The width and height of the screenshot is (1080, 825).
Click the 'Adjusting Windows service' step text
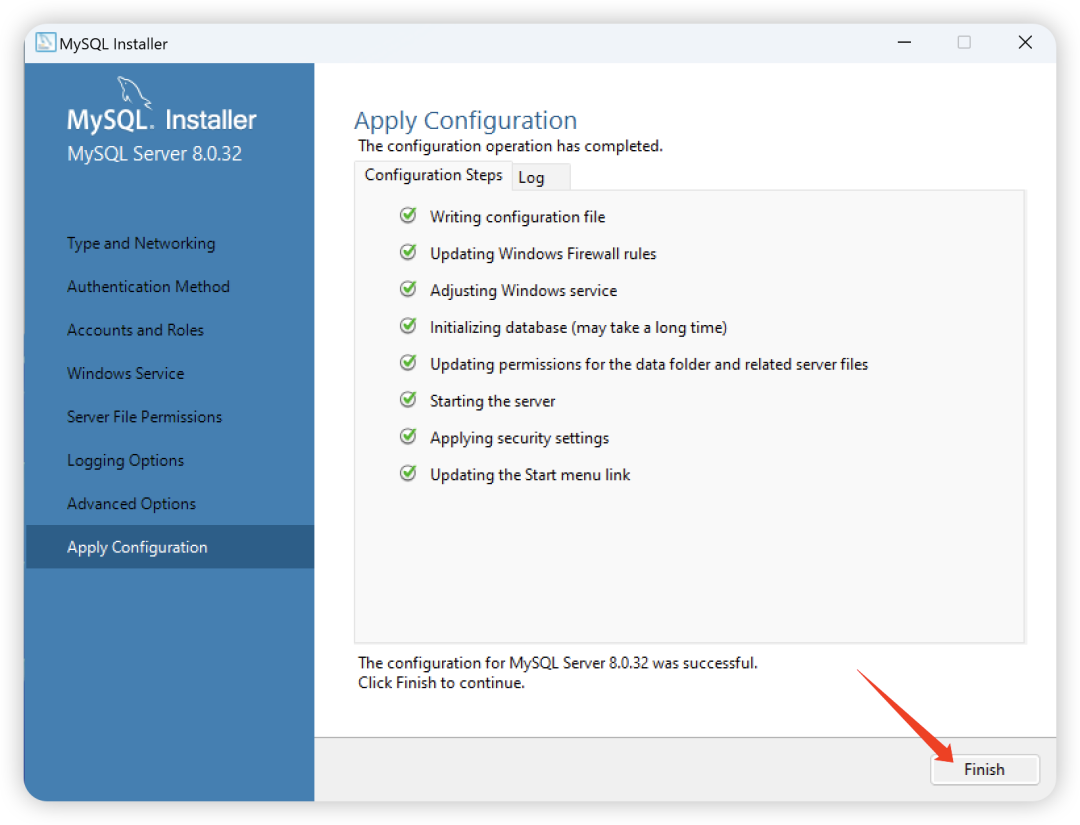(x=523, y=291)
